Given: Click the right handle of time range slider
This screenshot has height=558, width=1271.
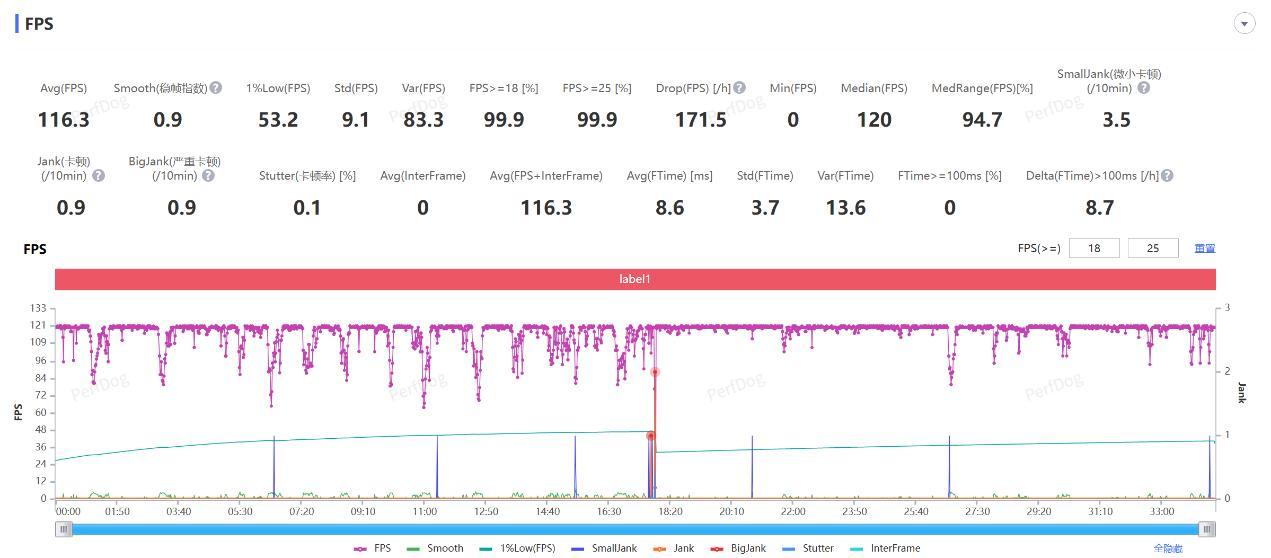Looking at the screenshot, I should (x=1208, y=530).
